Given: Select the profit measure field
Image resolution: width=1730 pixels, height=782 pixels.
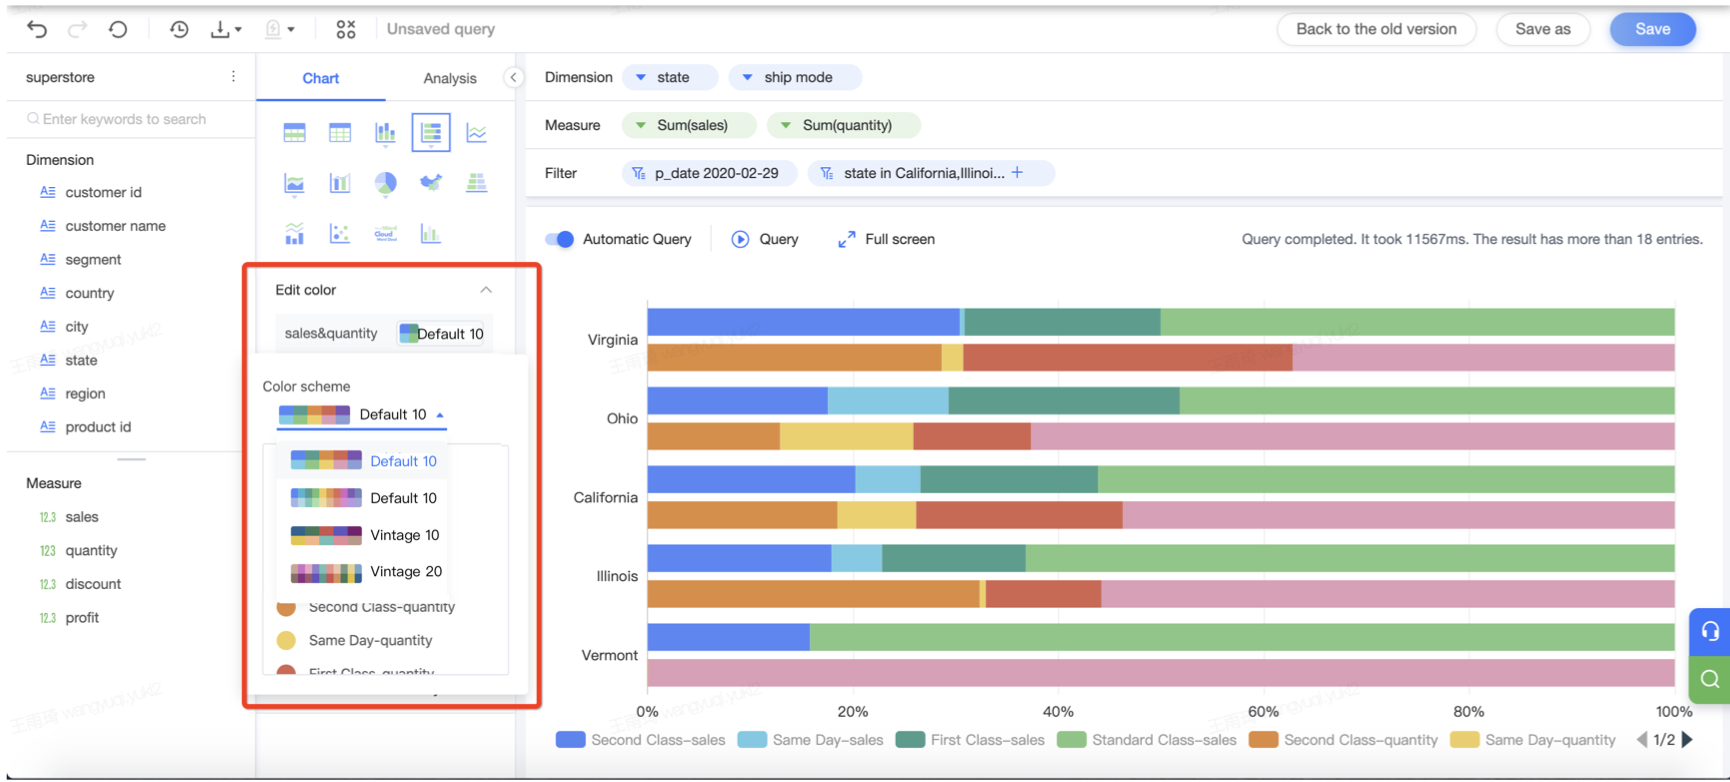Looking at the screenshot, I should pos(82,618).
